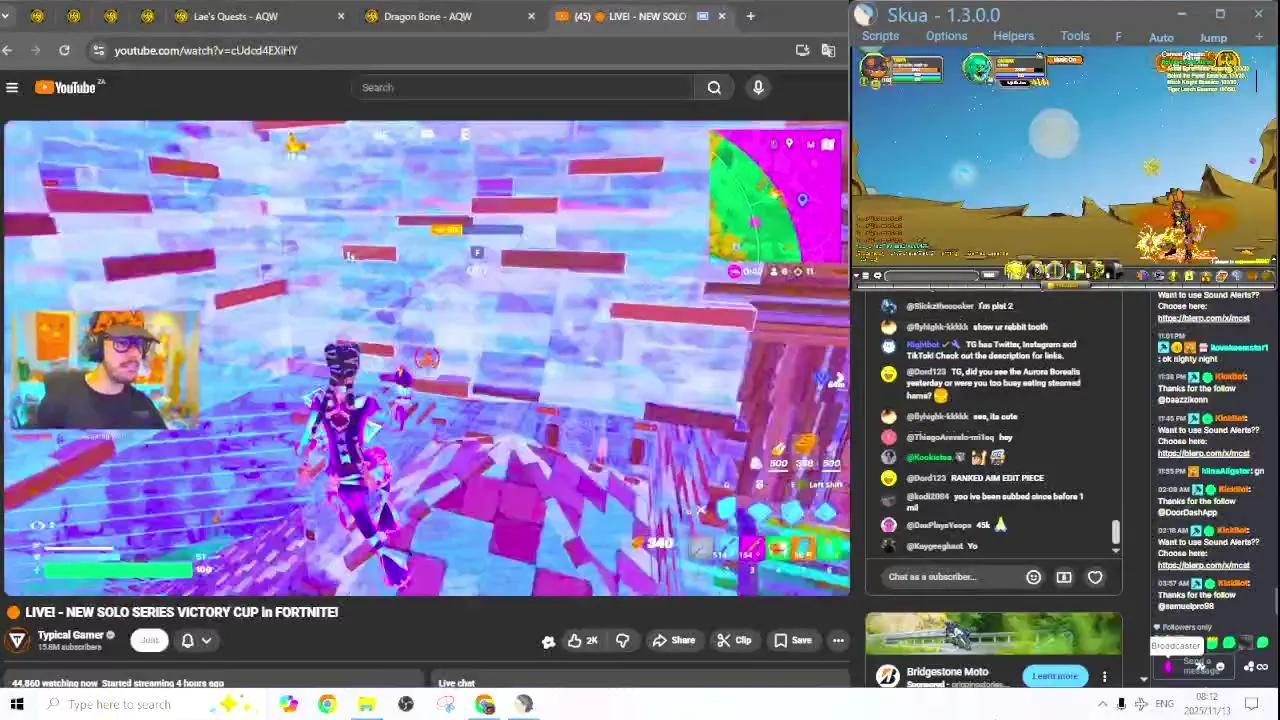Open the Helpers menu in Skua
This screenshot has height=720, width=1280.
tap(1013, 36)
